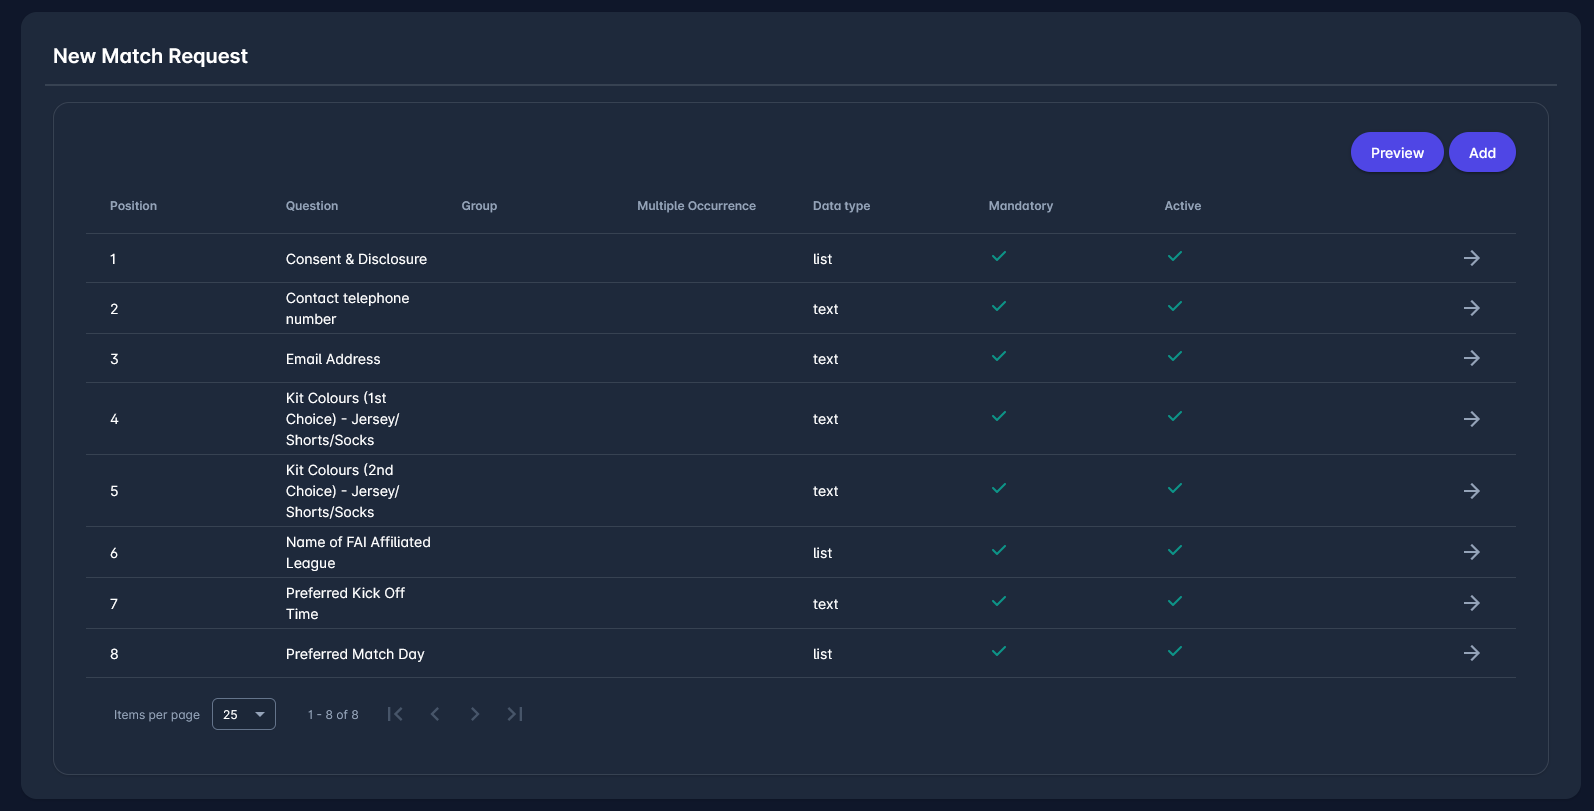
Task: Jump to the first page
Action: pyautogui.click(x=395, y=714)
